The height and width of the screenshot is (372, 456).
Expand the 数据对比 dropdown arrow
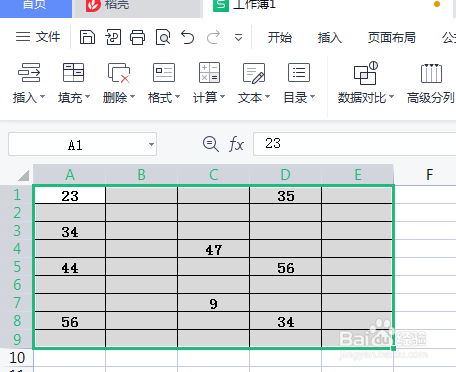click(392, 97)
